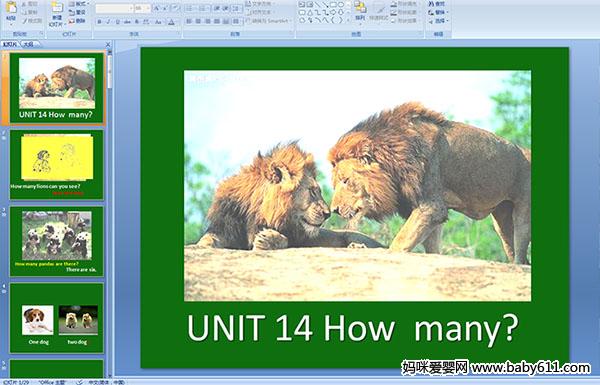Screen dimensions: 600x385
Task: Open the Change Case Aa menu
Action: 158,22
